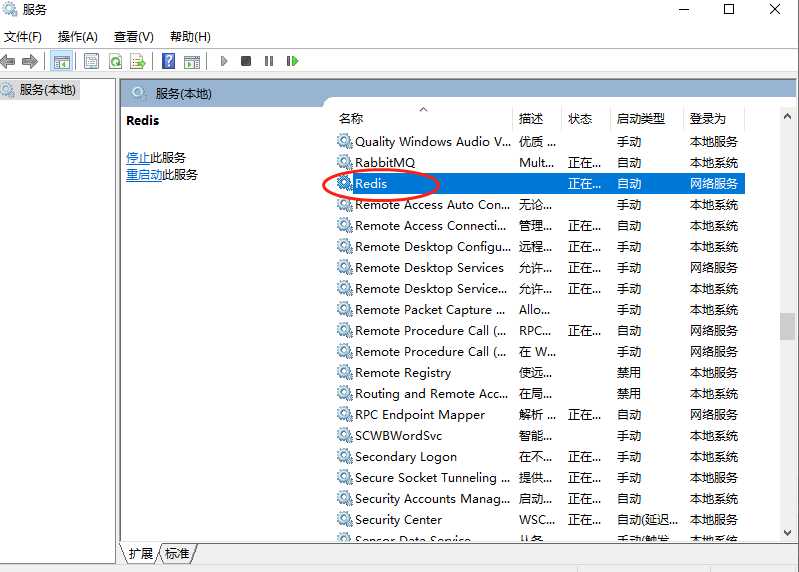Click the scrollbar down arrow in the services list
799x572 pixels.
coord(787,533)
